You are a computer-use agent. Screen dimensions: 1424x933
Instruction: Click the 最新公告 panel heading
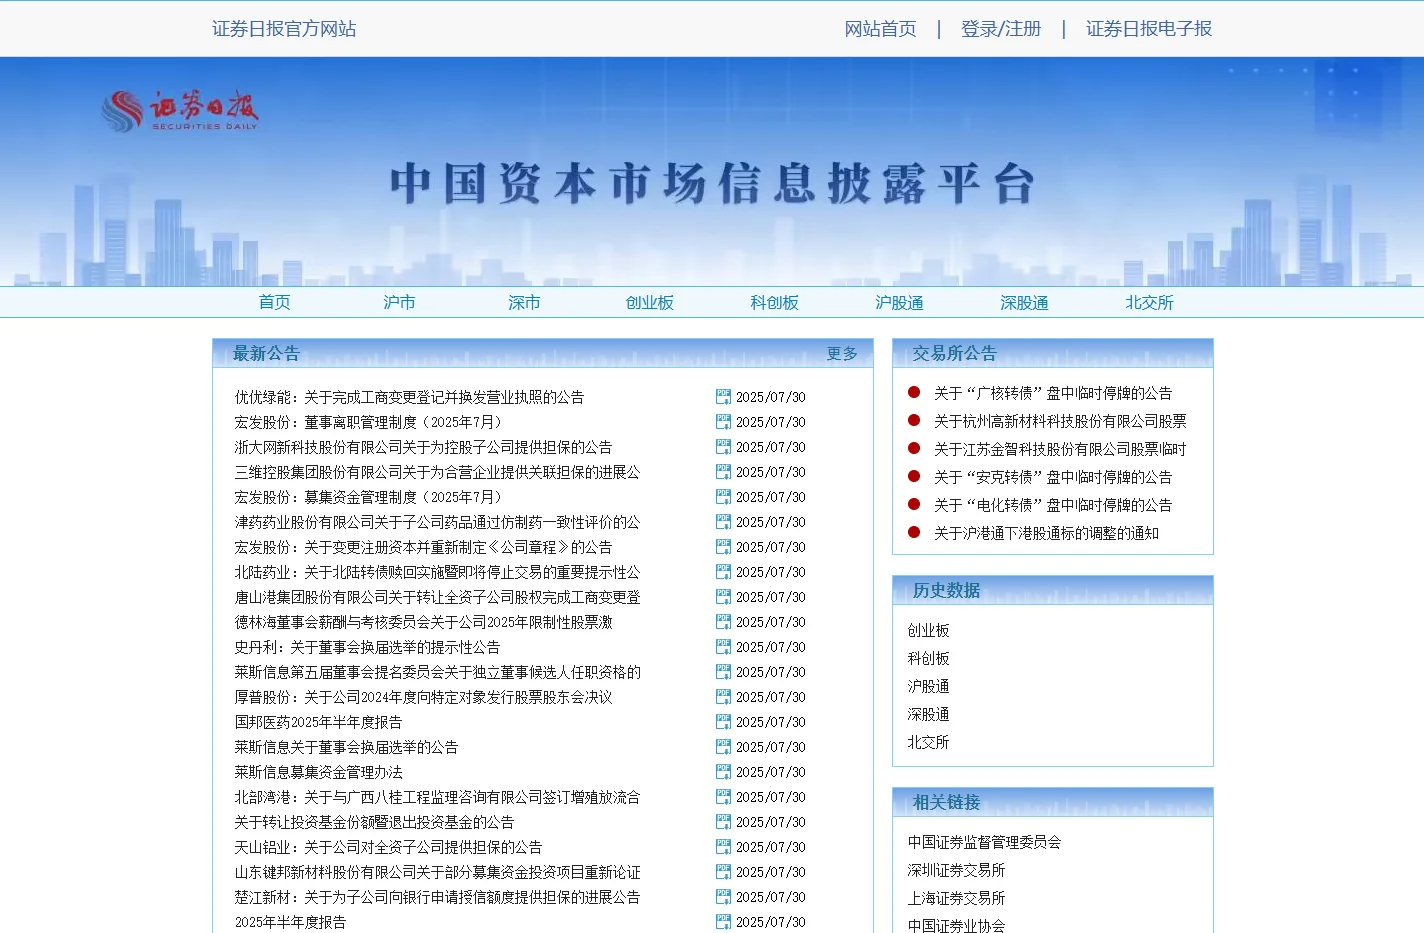pyautogui.click(x=266, y=353)
